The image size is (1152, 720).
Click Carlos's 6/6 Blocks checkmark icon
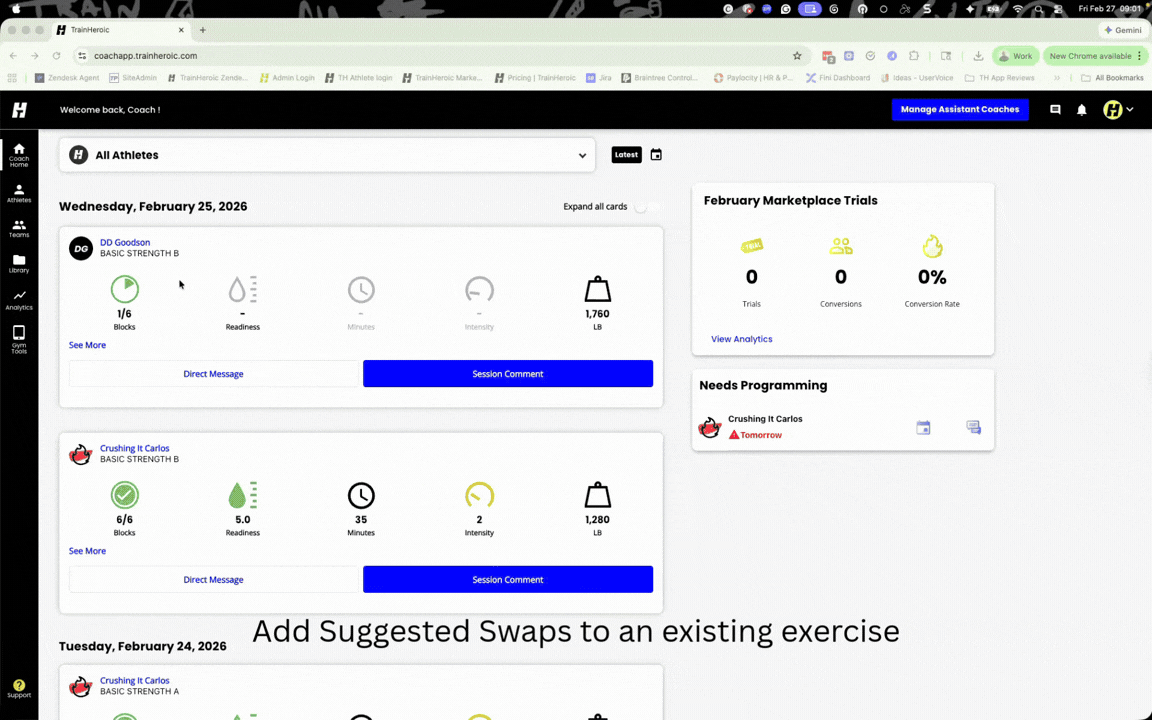pyautogui.click(x=125, y=495)
